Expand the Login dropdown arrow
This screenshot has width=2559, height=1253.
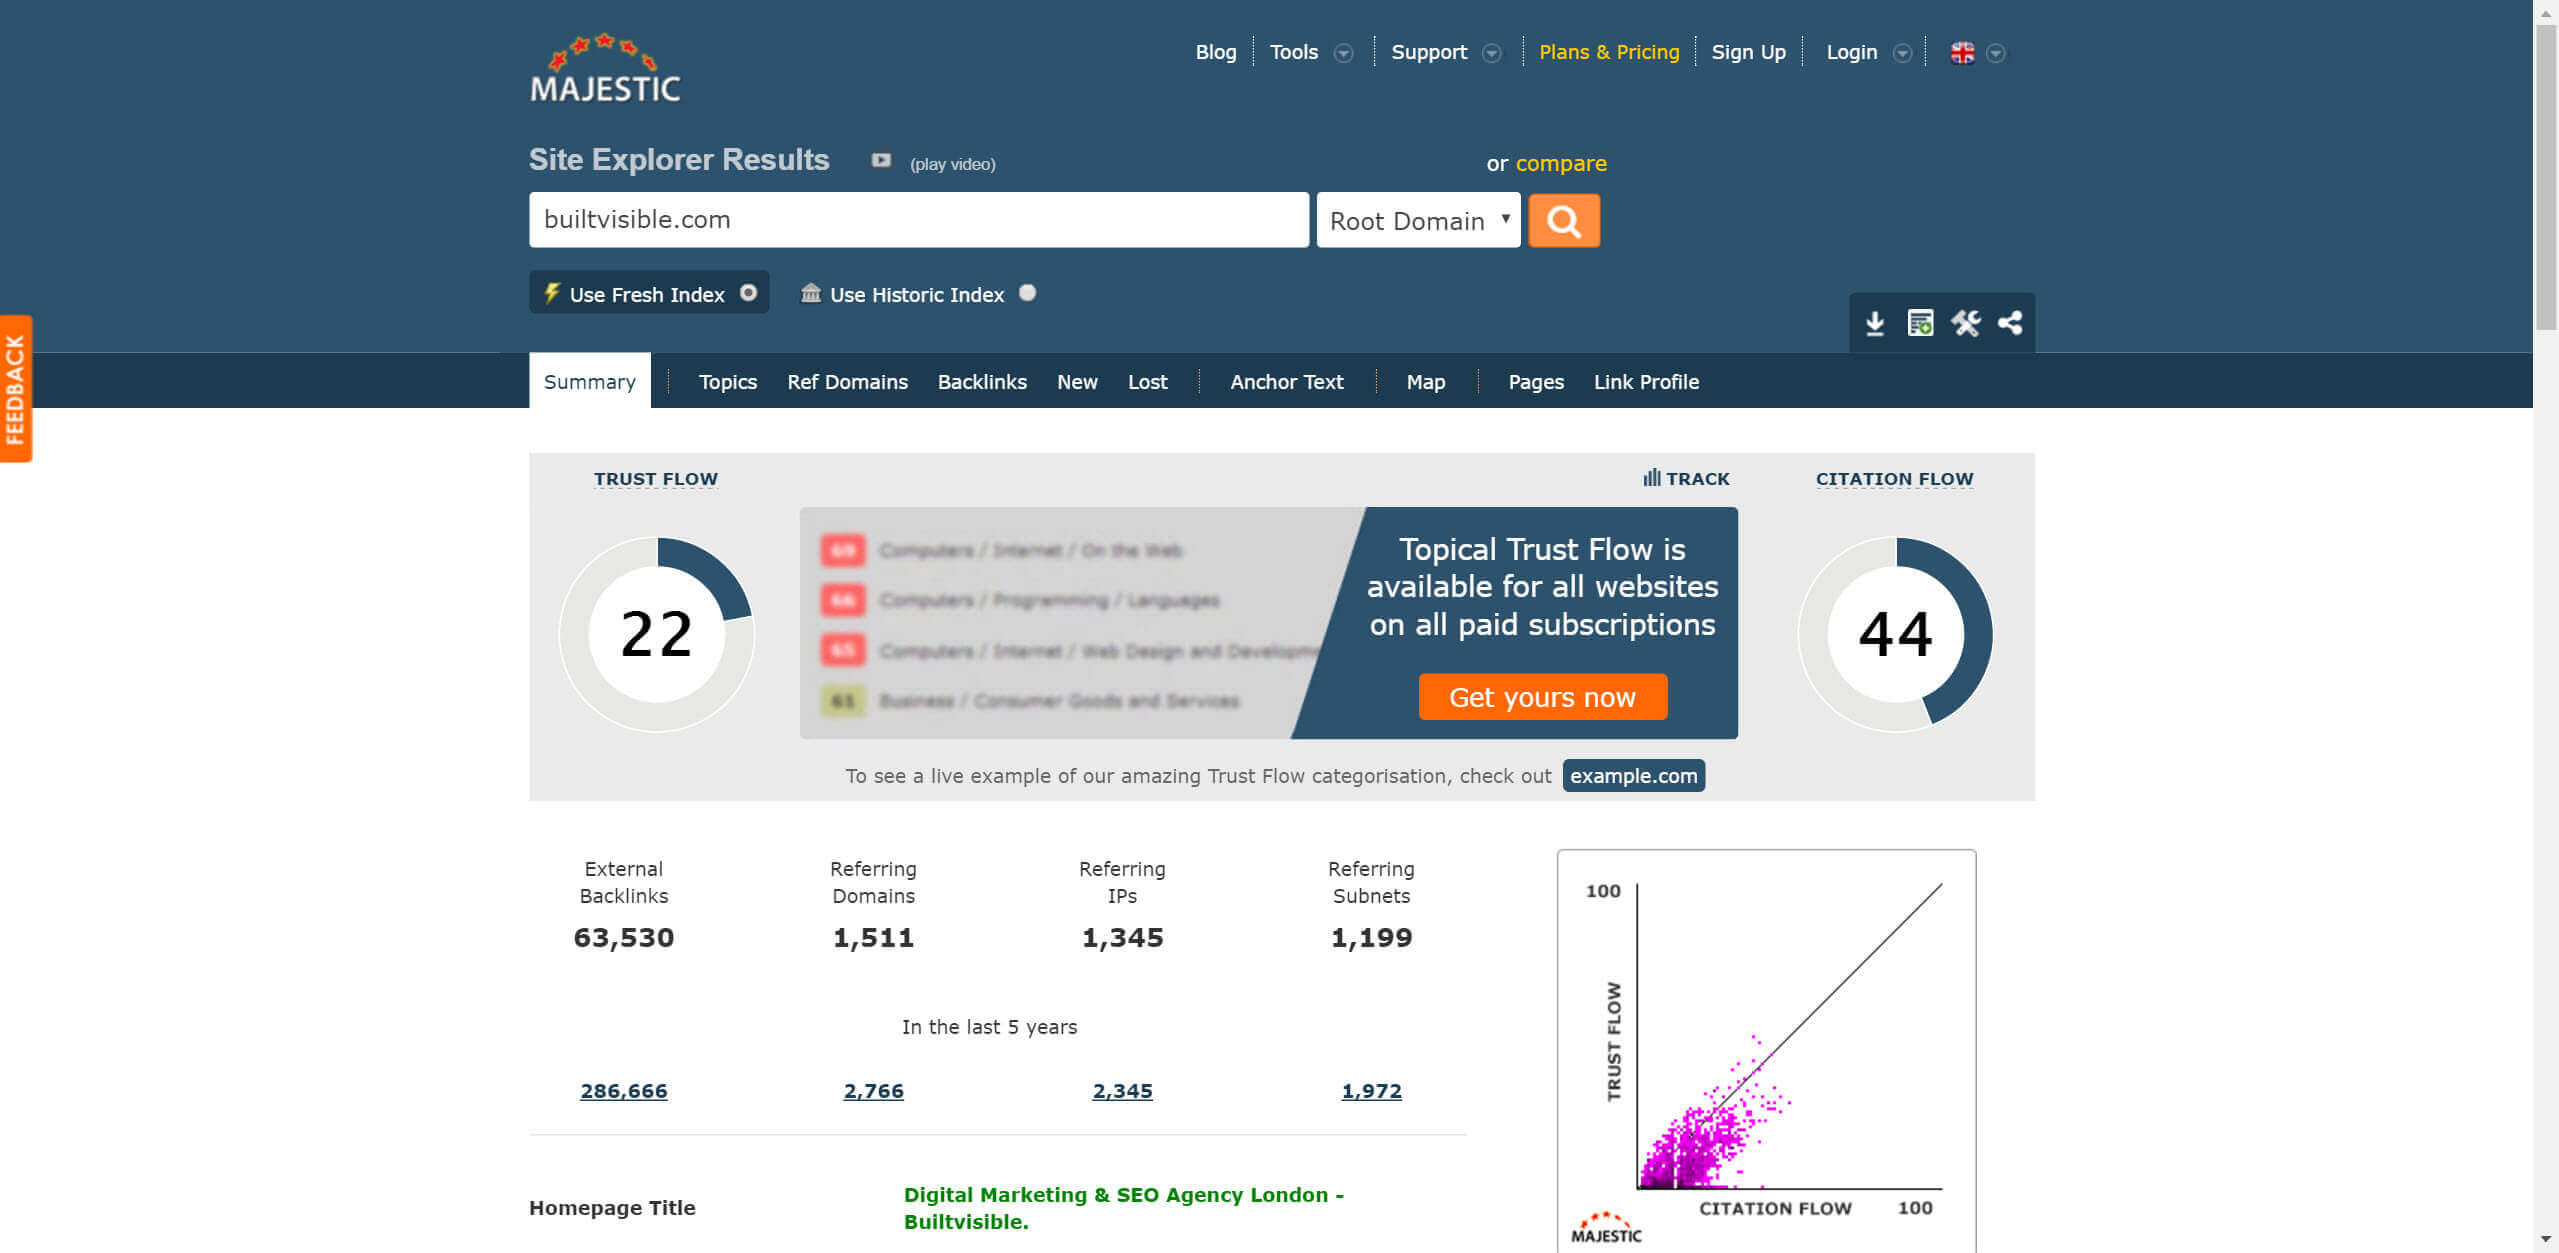click(1903, 53)
